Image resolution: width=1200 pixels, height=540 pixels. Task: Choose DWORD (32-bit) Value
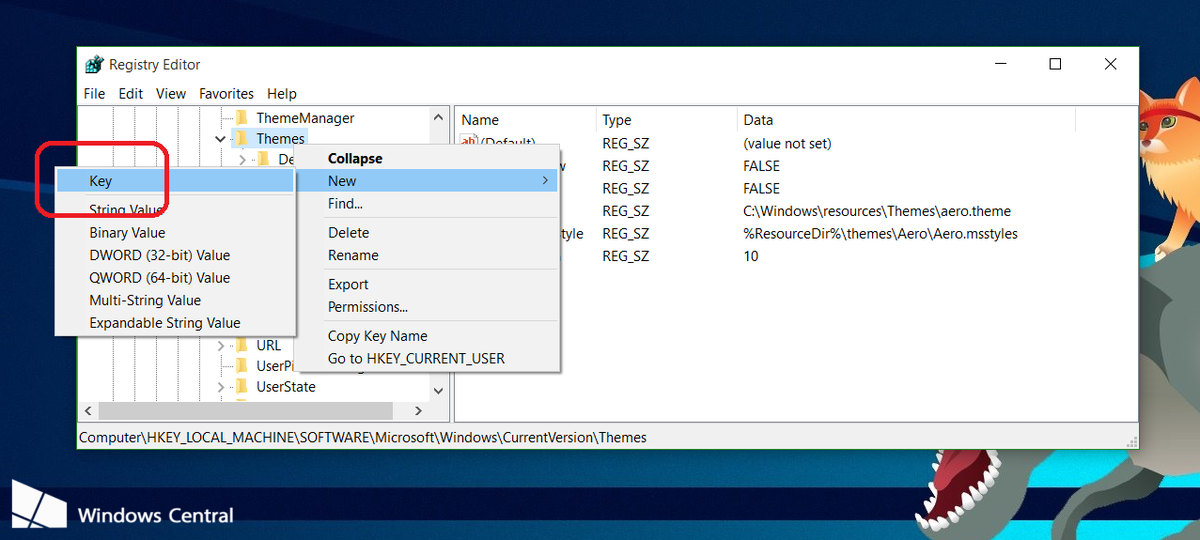(x=175, y=255)
